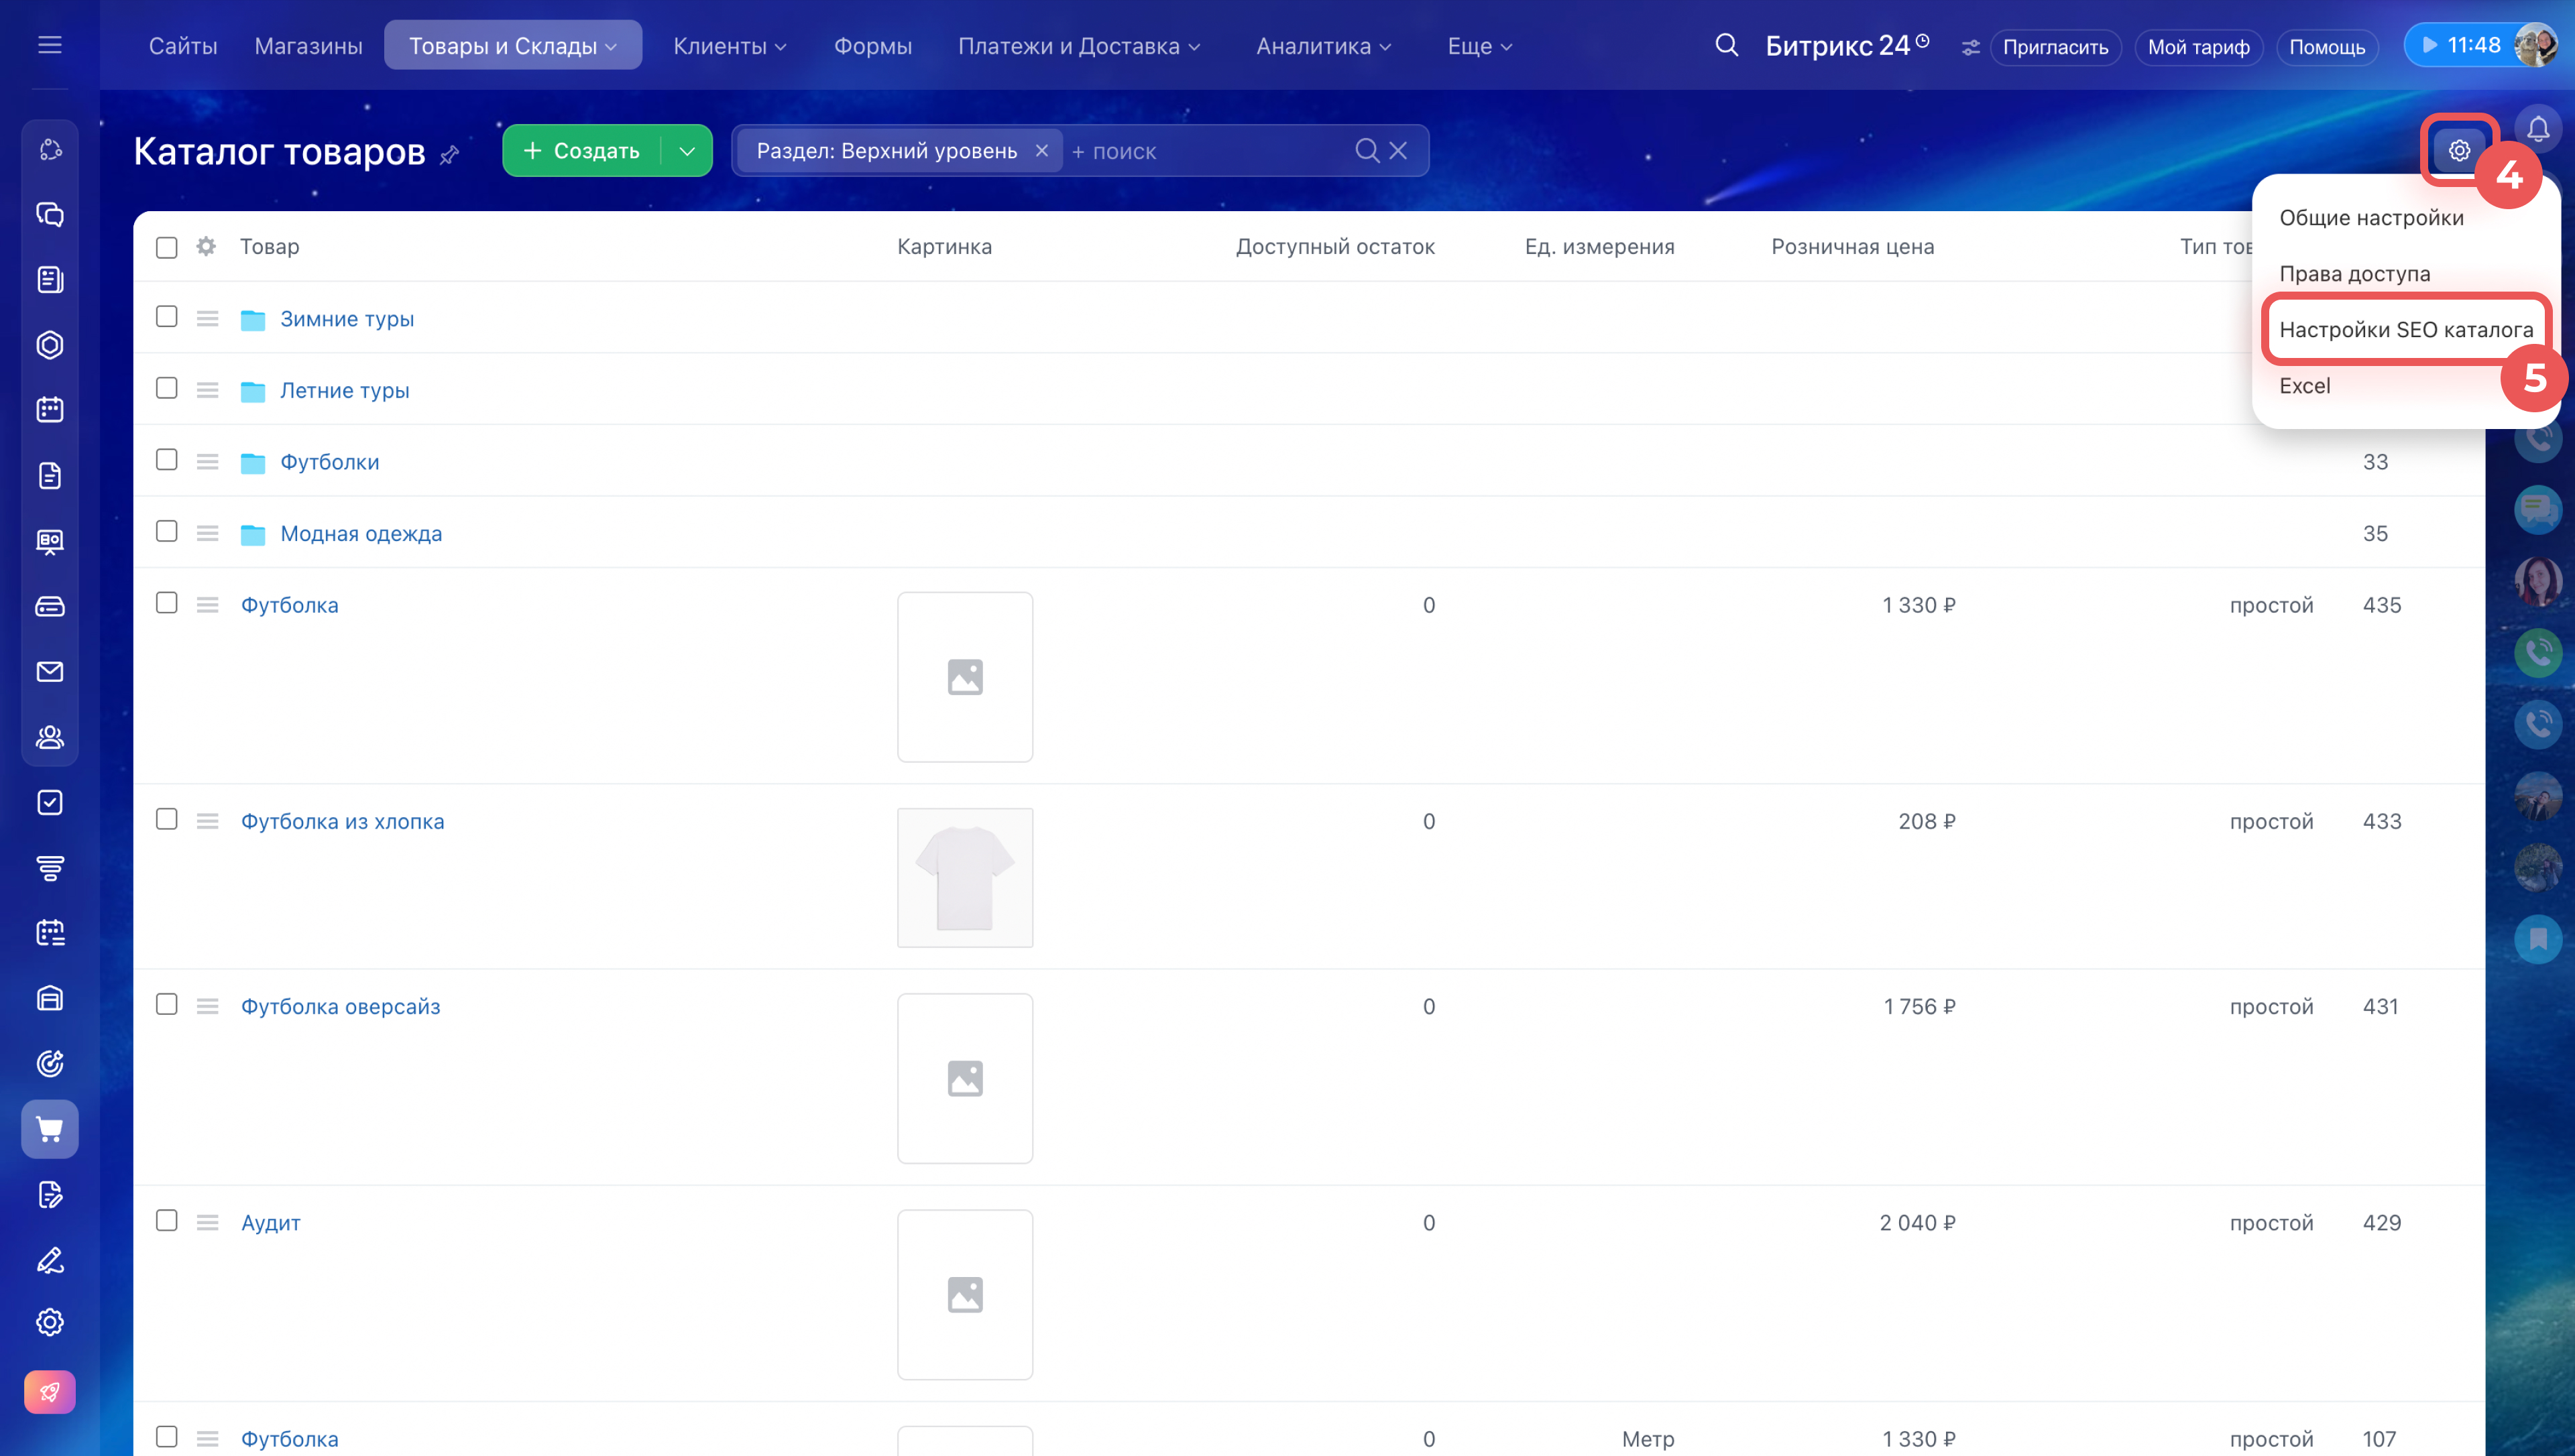Pin the Каталог товаров page title
The width and height of the screenshot is (2575, 1456).
point(450,155)
